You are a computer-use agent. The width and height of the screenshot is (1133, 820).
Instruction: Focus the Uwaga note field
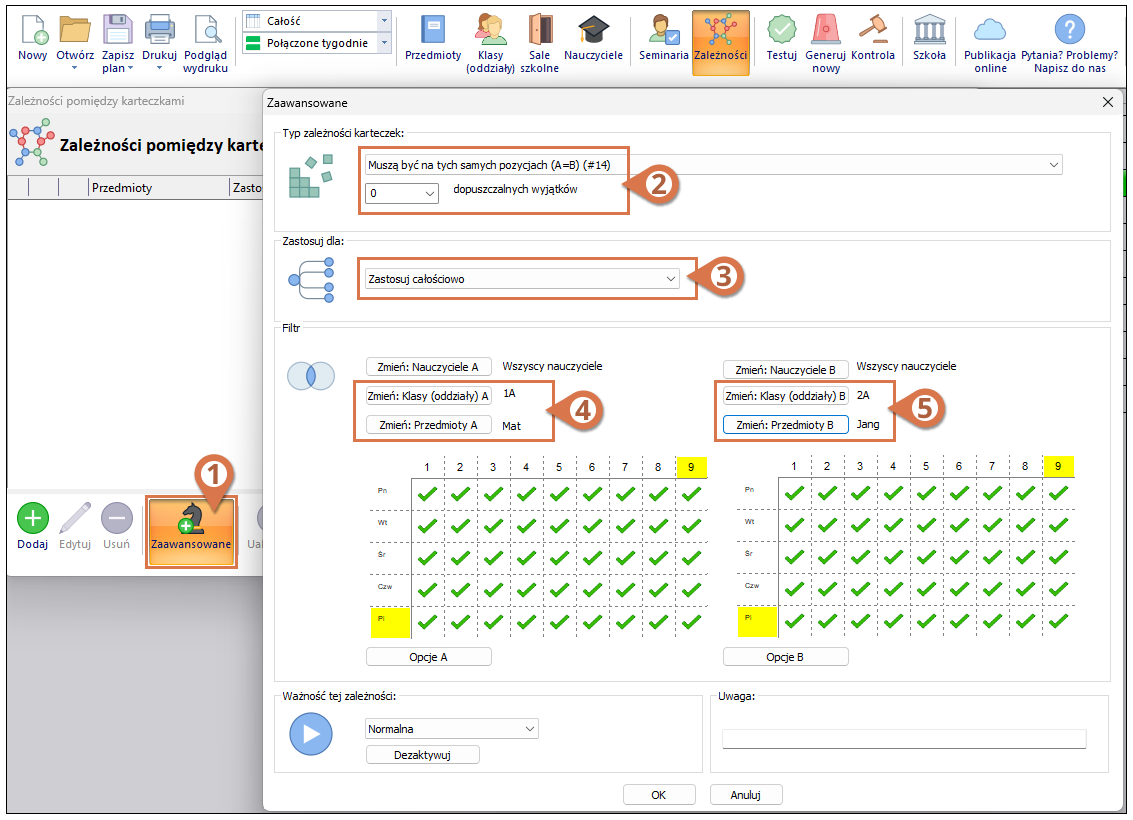(904, 738)
